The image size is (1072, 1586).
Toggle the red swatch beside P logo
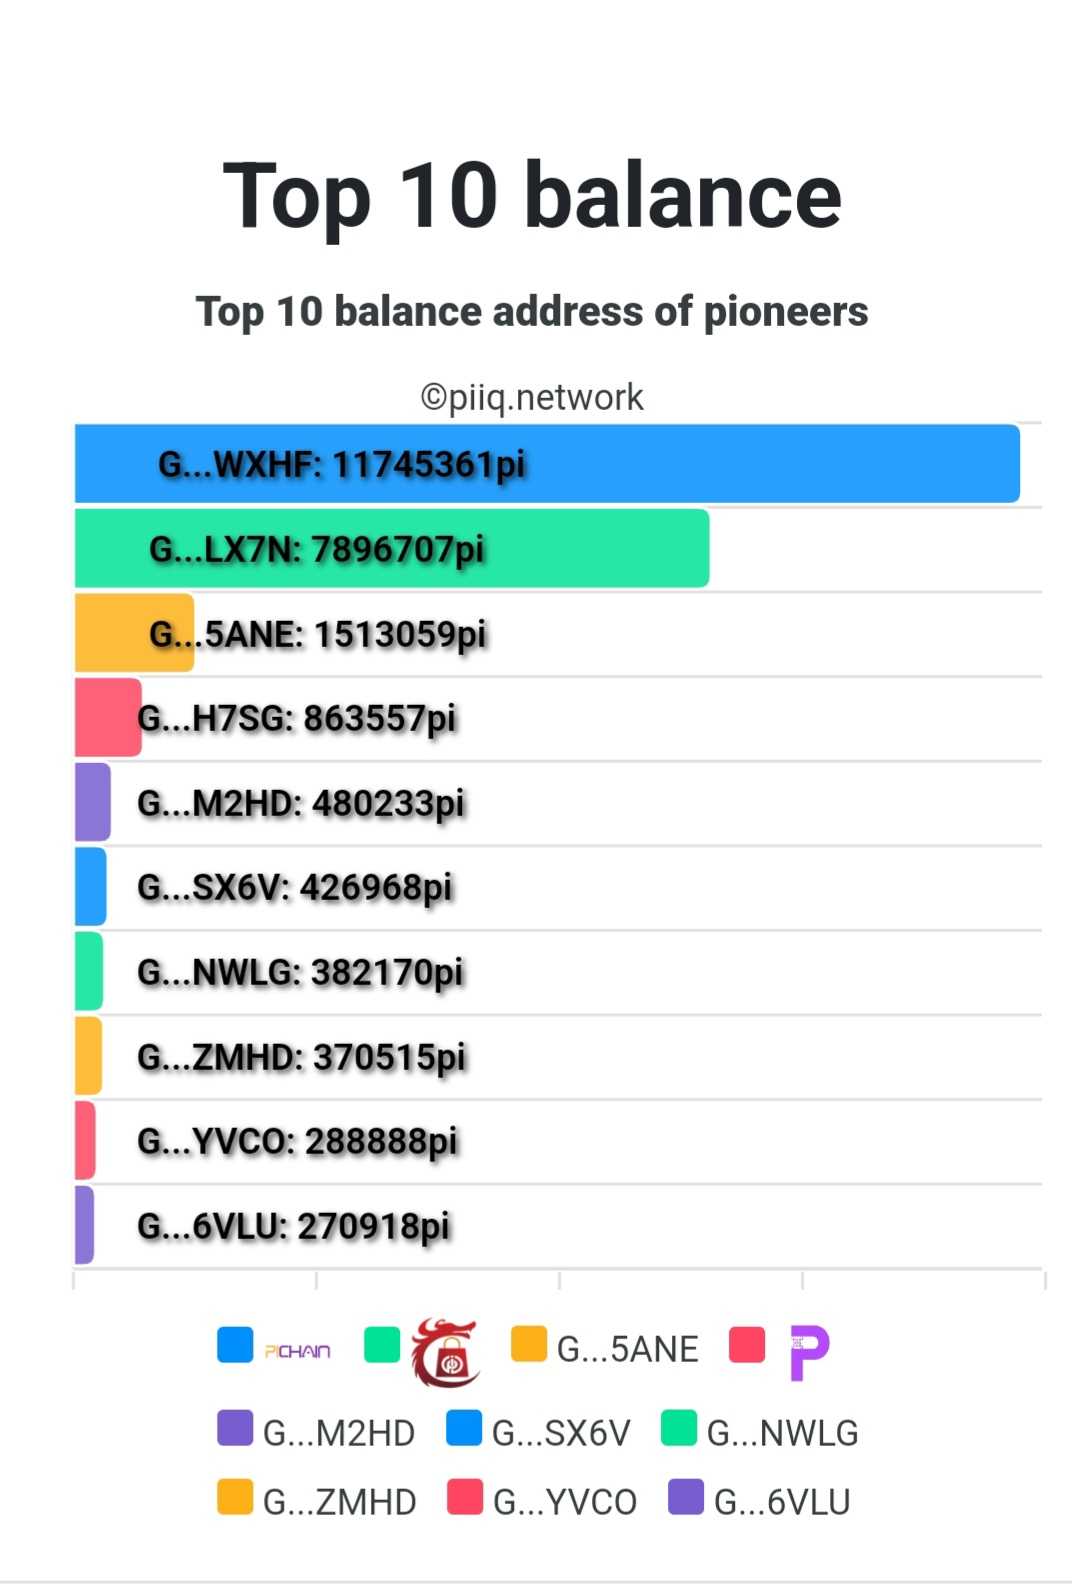[x=747, y=1344]
